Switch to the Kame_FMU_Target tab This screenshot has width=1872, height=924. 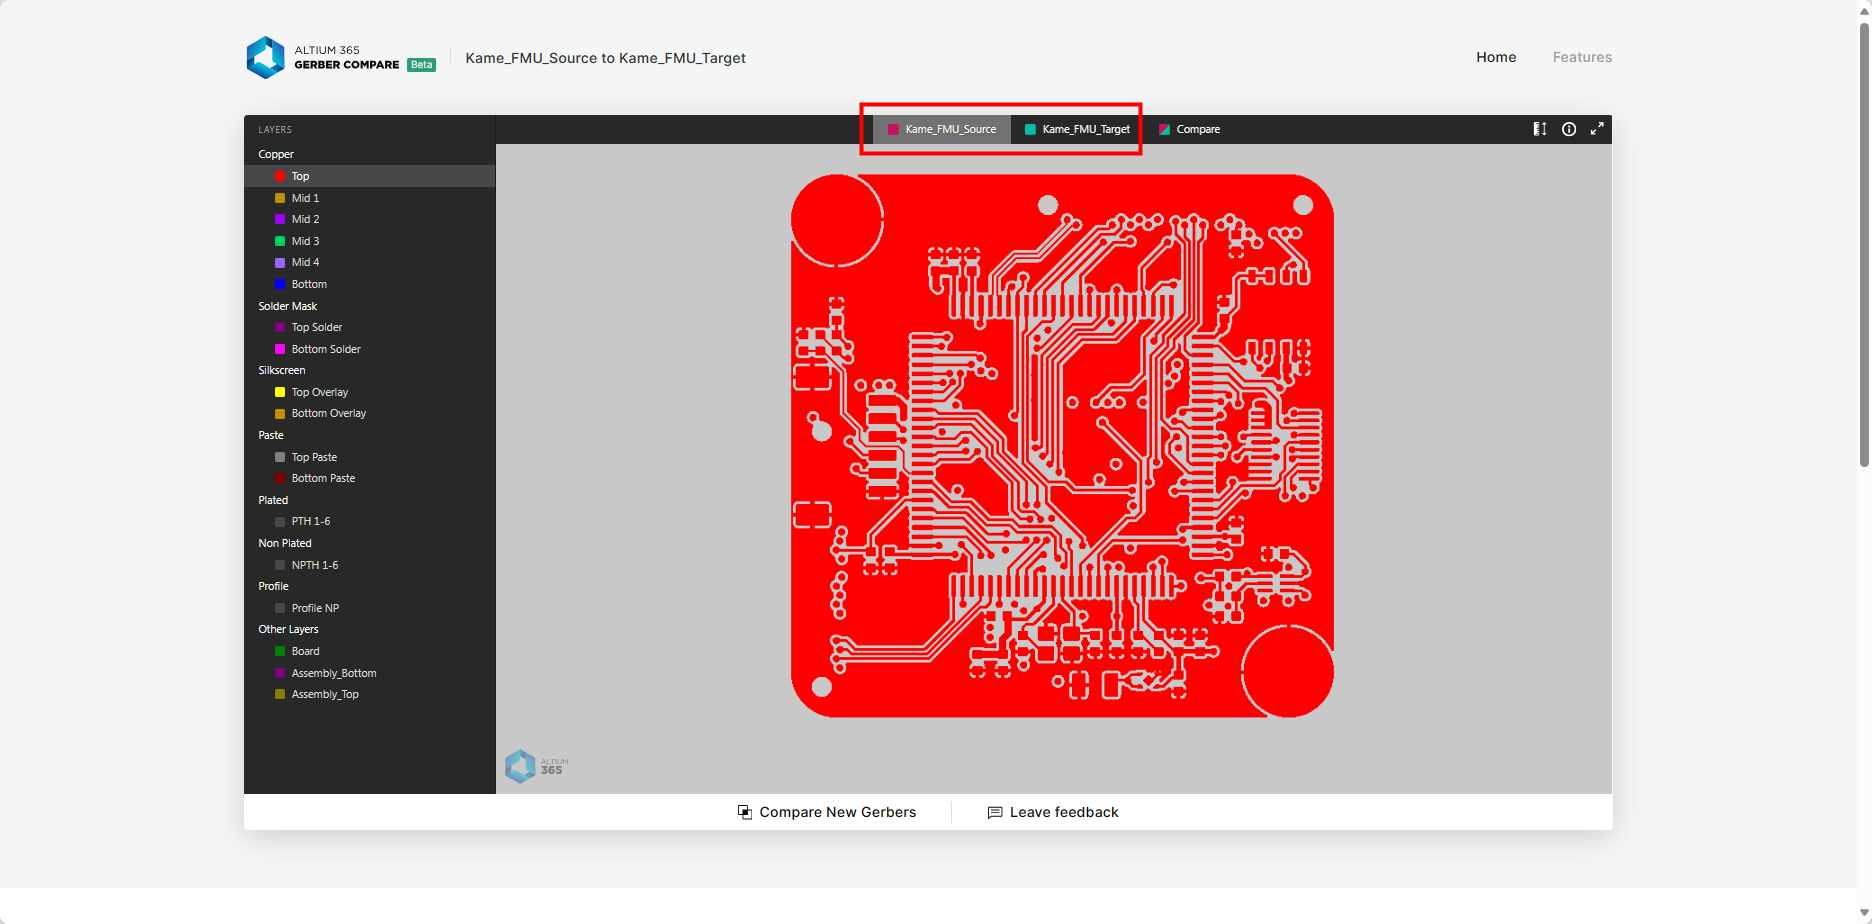click(1077, 129)
